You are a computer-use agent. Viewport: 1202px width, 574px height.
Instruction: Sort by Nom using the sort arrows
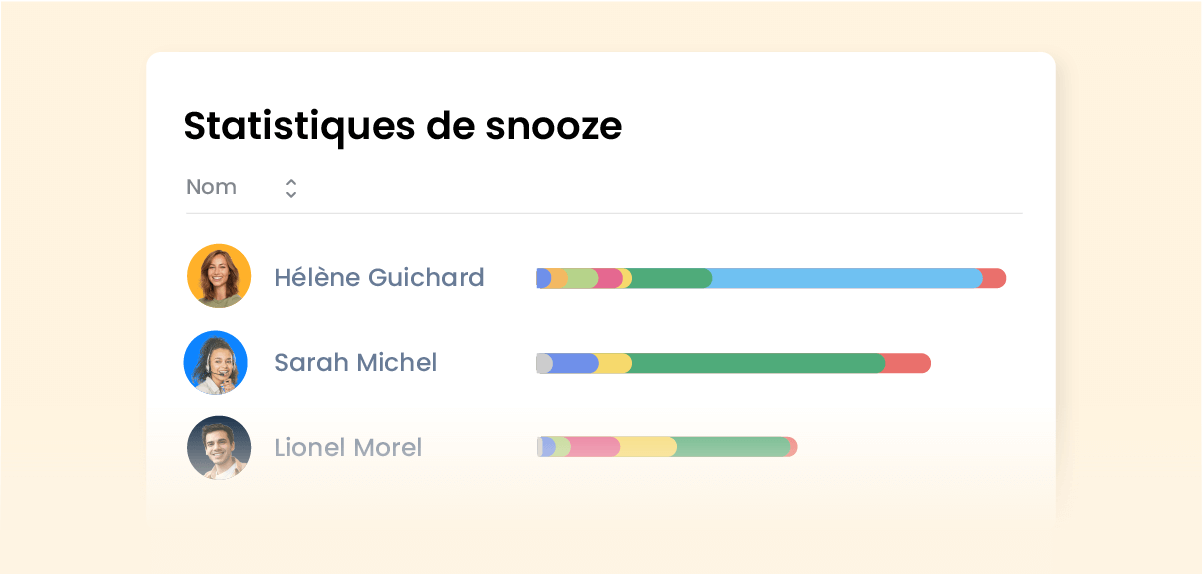click(x=291, y=188)
